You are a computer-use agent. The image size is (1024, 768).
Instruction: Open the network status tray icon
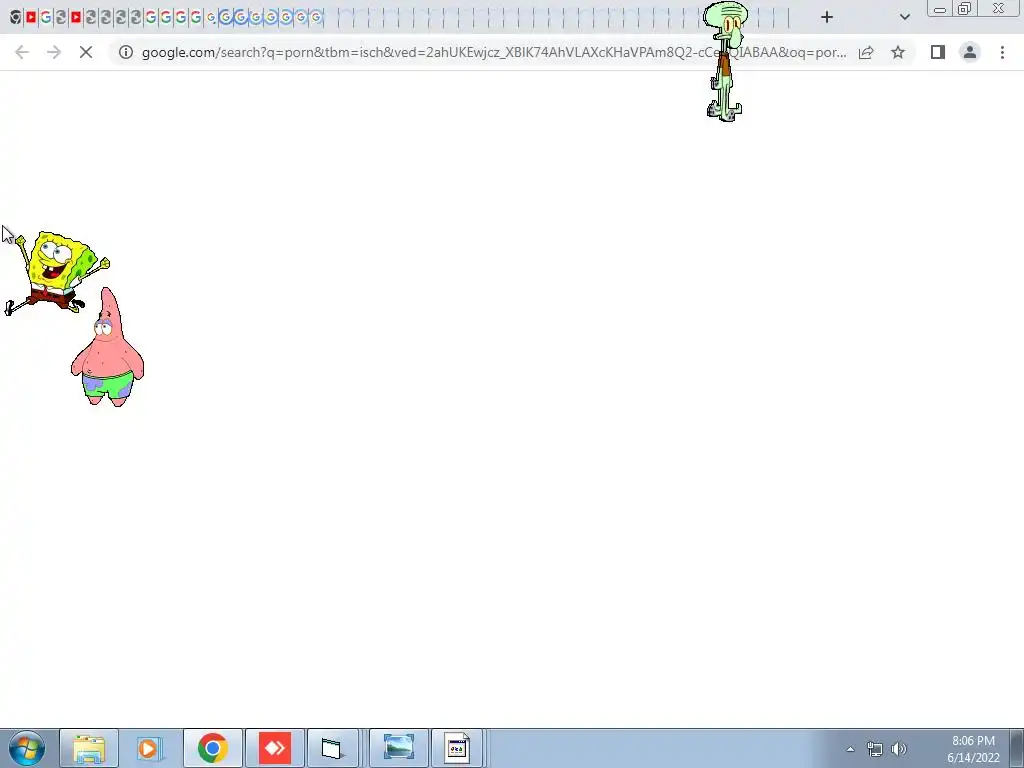[874, 749]
